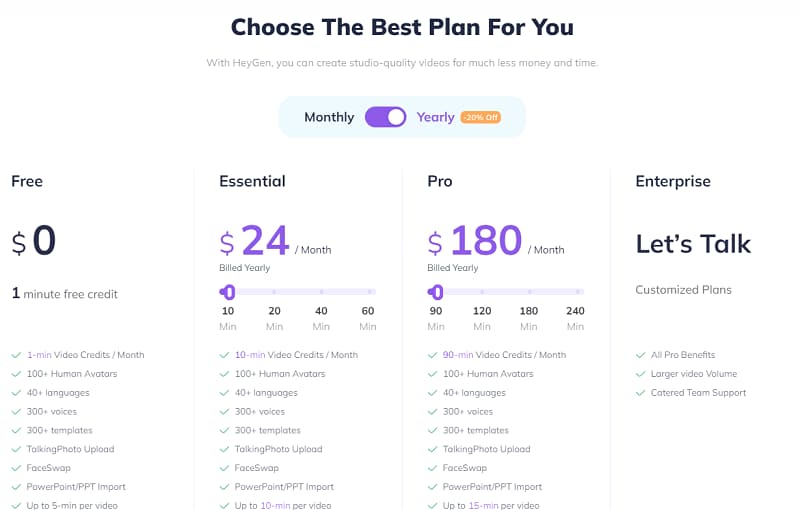This screenshot has height=510, width=800.
Task: Toggle the Monthly/Yearly billing switch
Action: [385, 117]
